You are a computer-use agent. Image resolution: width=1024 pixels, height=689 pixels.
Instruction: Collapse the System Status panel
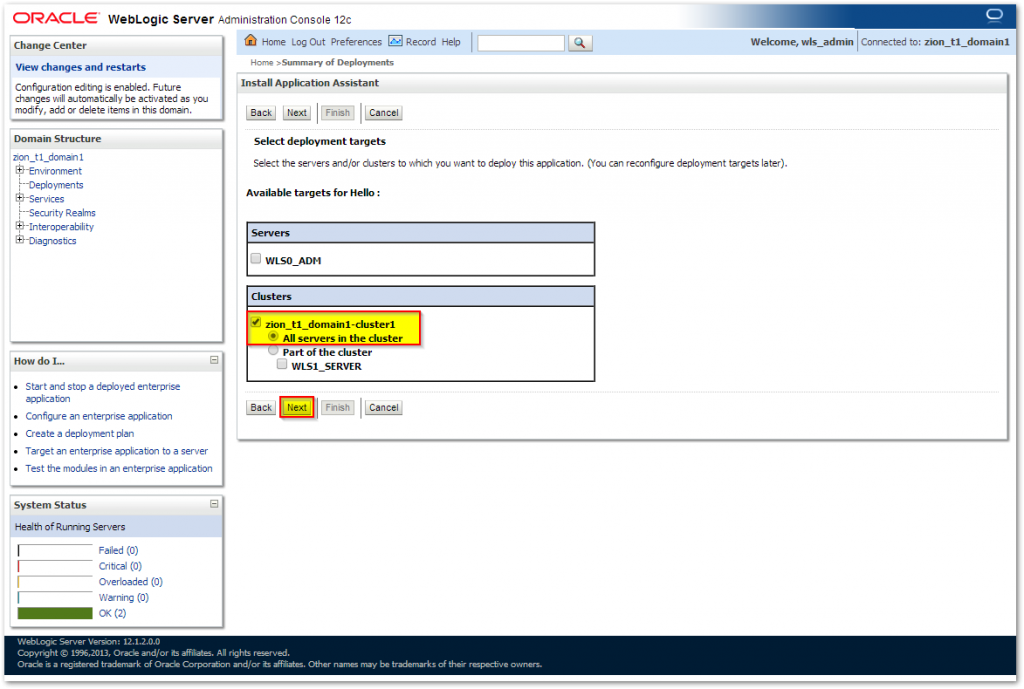(214, 505)
